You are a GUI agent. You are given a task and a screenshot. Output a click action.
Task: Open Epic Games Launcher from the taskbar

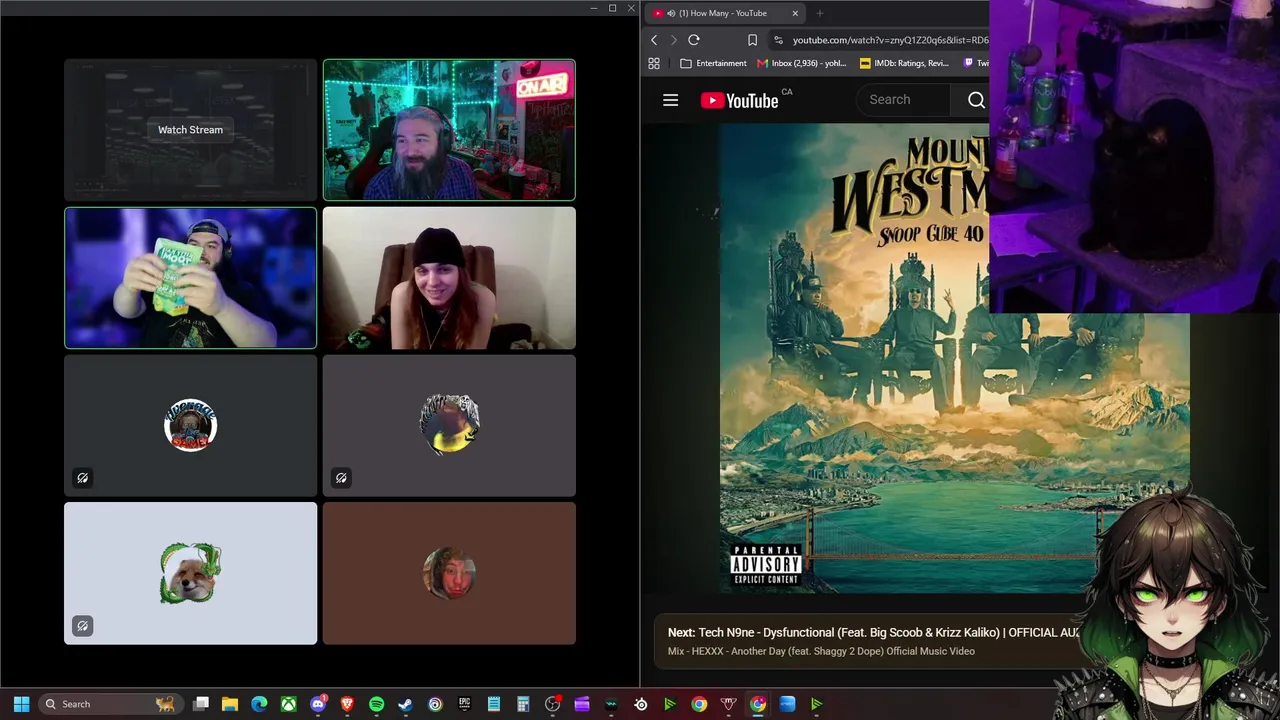(464, 704)
